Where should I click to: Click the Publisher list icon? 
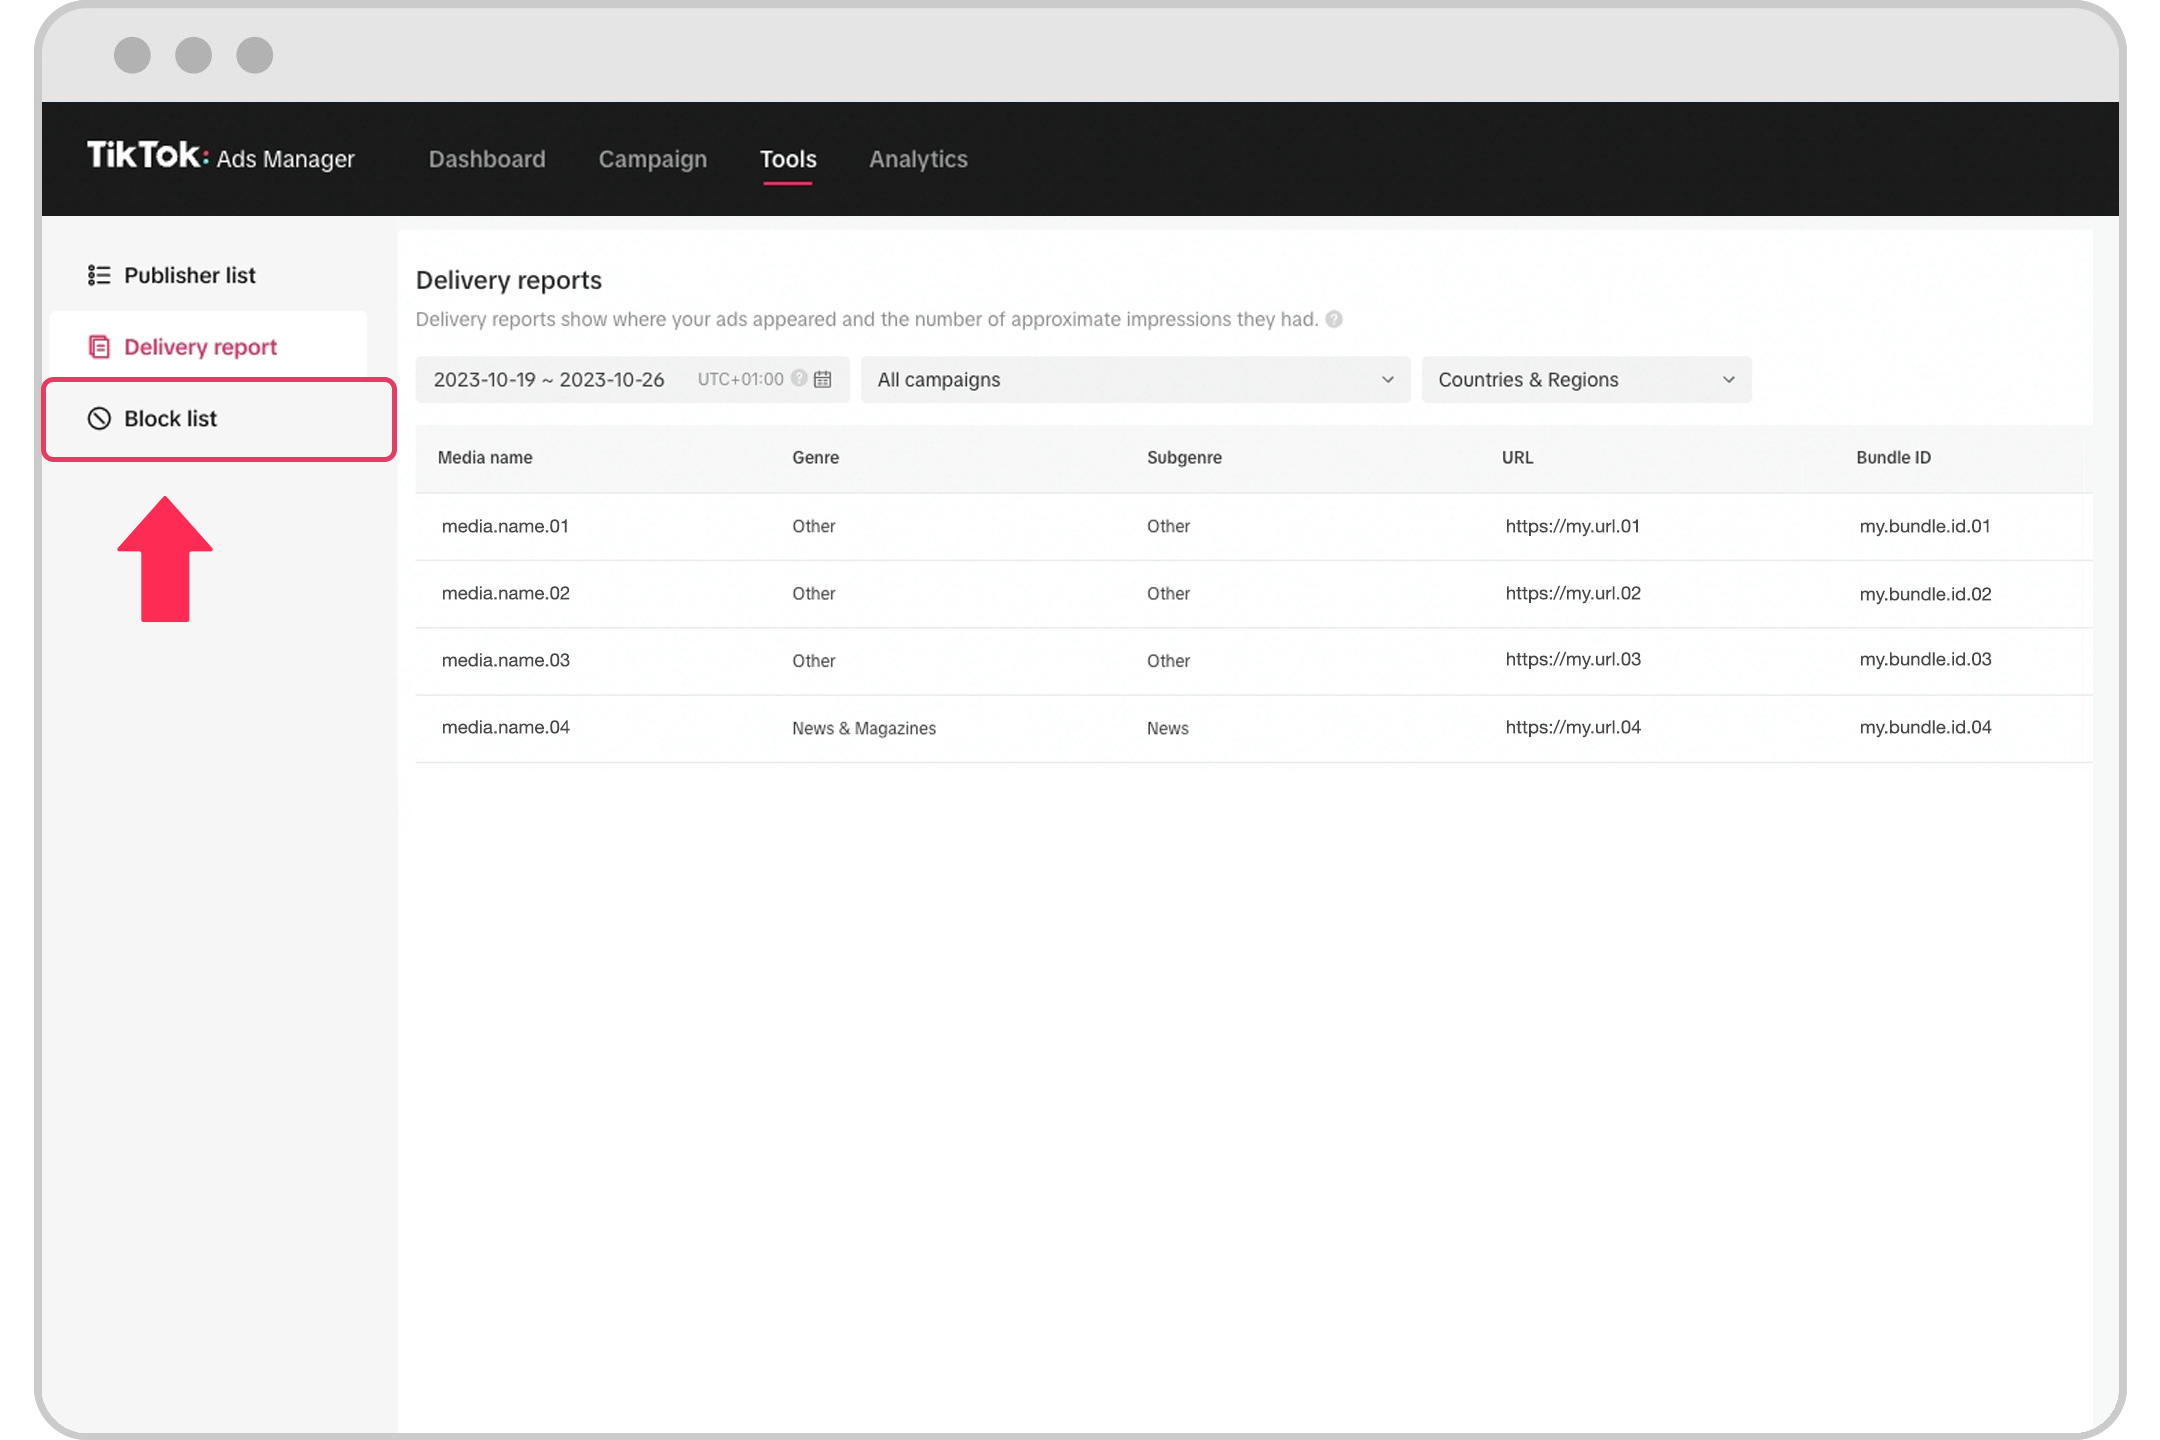(100, 275)
